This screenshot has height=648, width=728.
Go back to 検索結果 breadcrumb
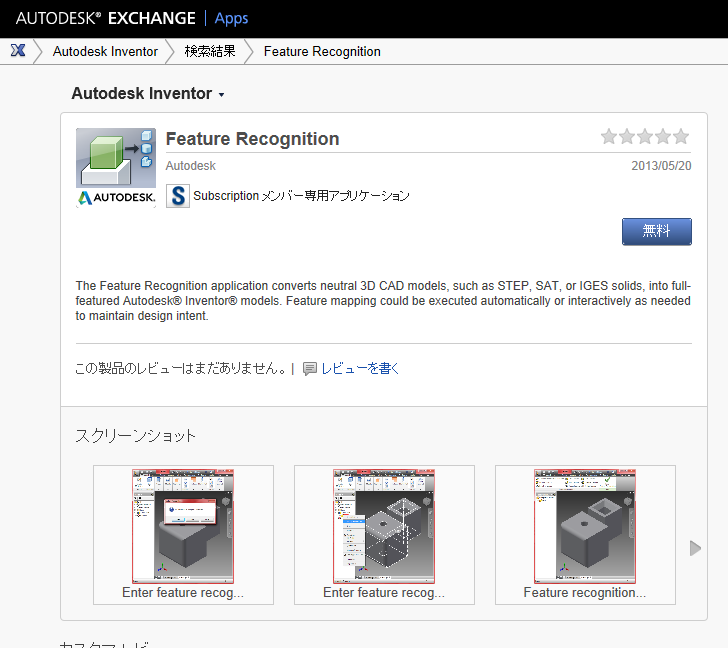210,51
